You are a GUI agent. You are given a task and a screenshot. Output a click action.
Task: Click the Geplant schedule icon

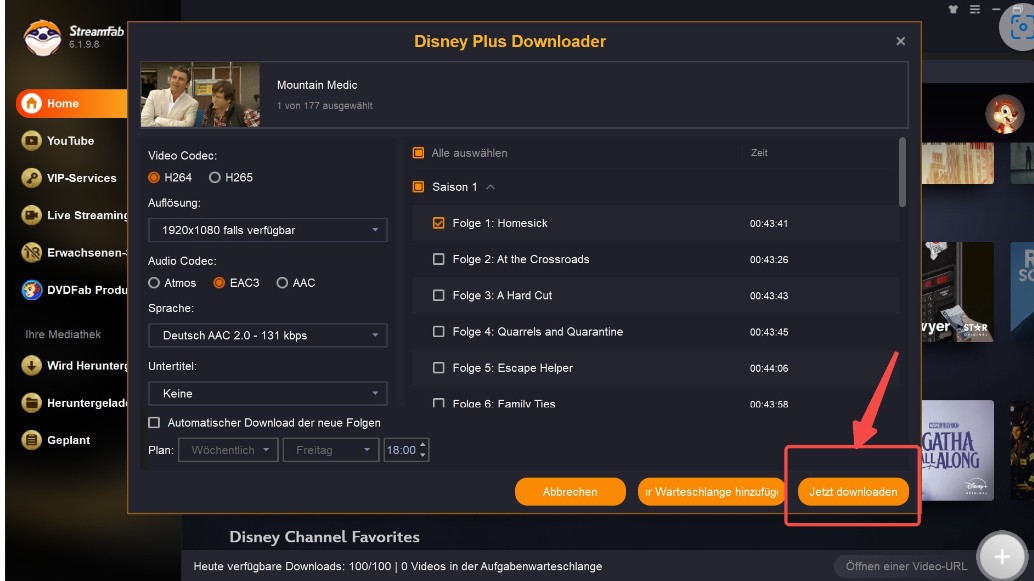[31, 440]
